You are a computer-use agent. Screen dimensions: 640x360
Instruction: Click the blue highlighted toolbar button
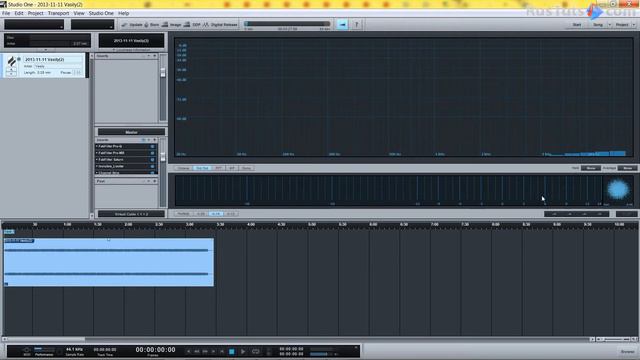pos(342,24)
